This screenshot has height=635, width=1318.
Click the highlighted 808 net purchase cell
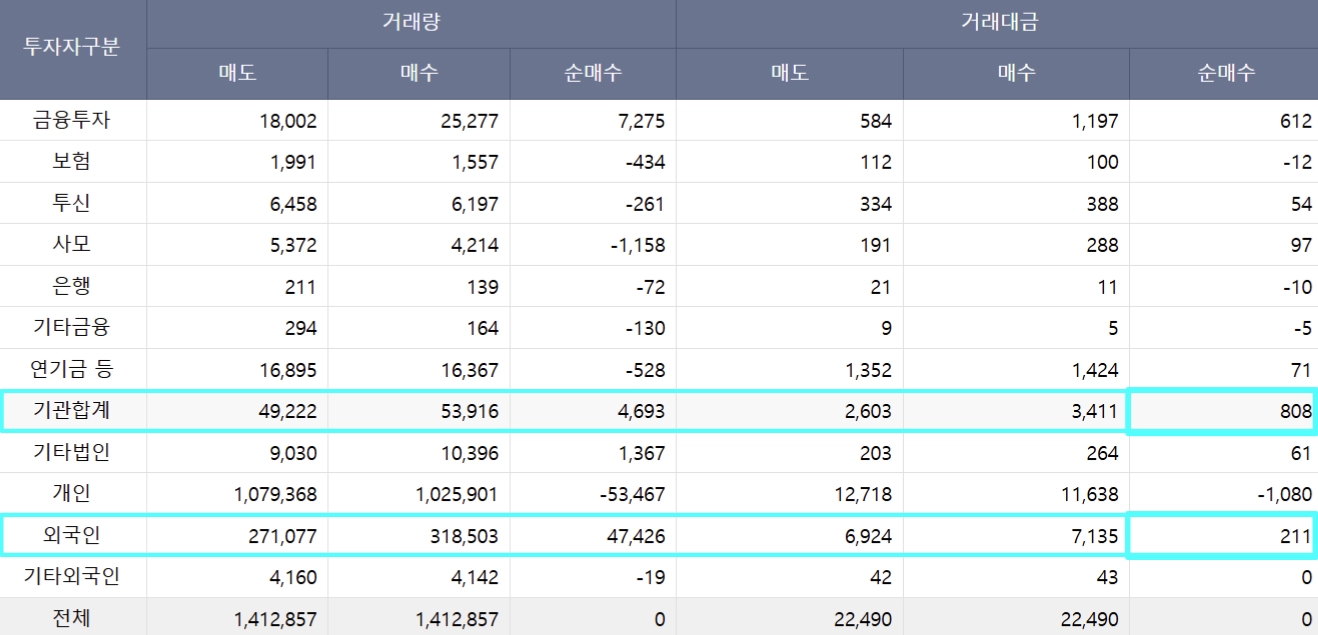pyautogui.click(x=1223, y=411)
